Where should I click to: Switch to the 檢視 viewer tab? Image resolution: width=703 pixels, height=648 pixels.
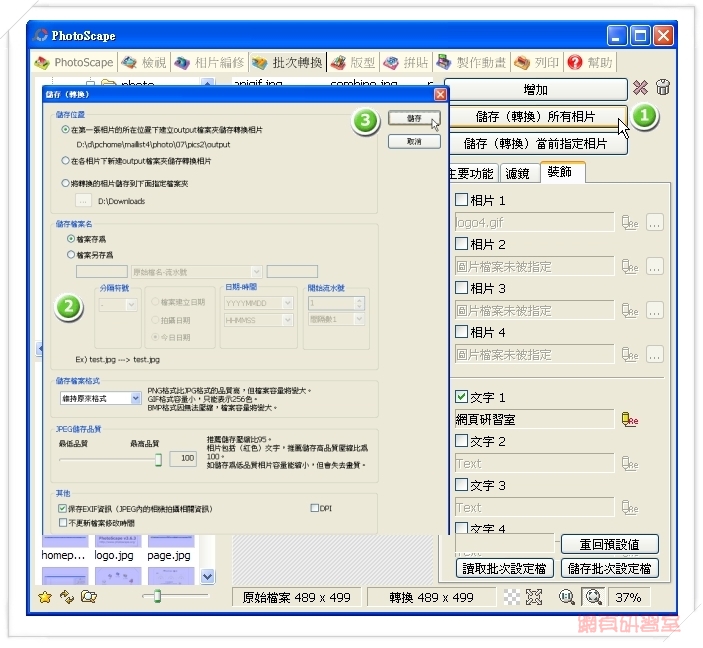(x=144, y=62)
